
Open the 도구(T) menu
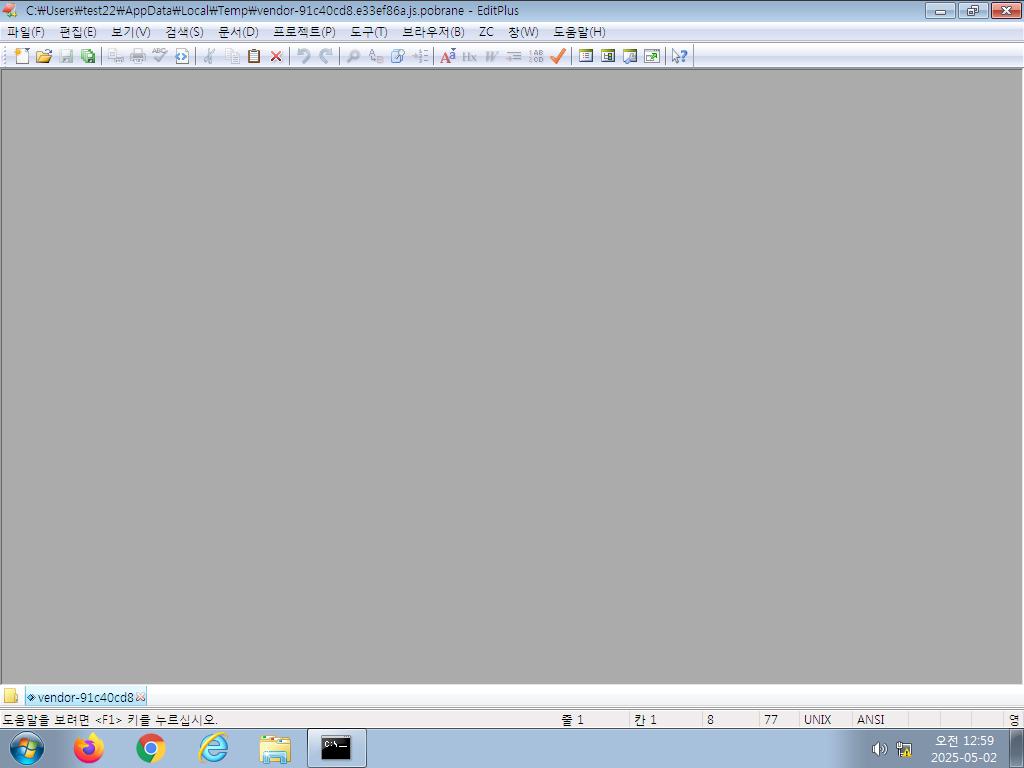(x=368, y=32)
